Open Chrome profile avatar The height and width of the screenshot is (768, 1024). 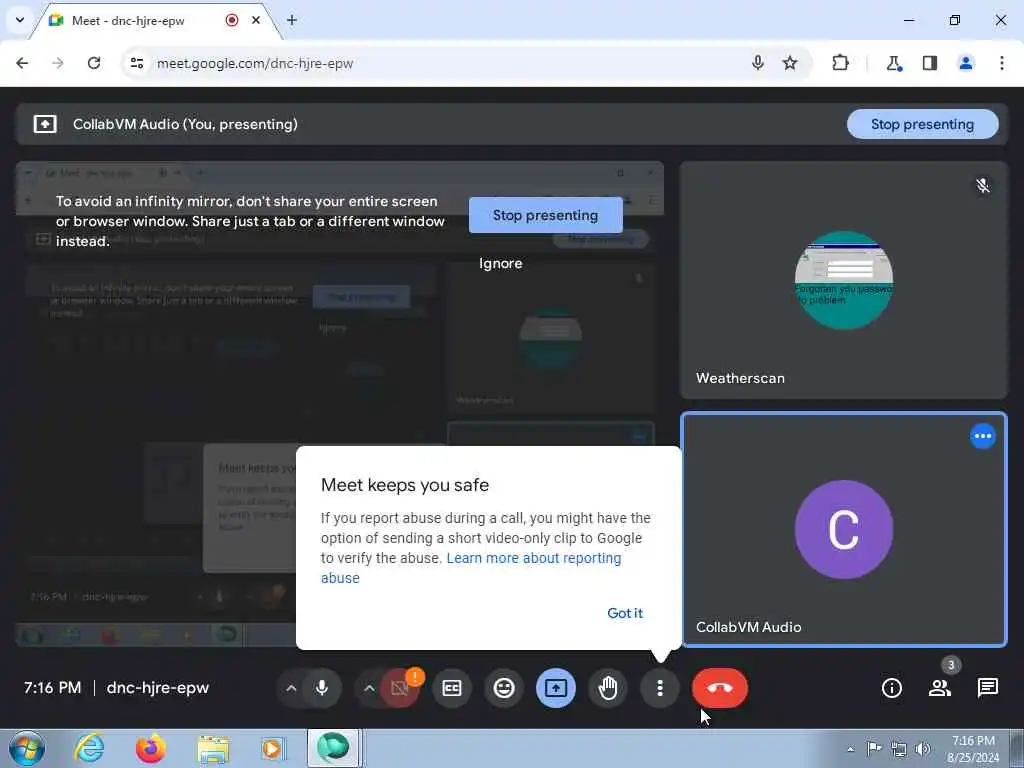[x=966, y=63]
